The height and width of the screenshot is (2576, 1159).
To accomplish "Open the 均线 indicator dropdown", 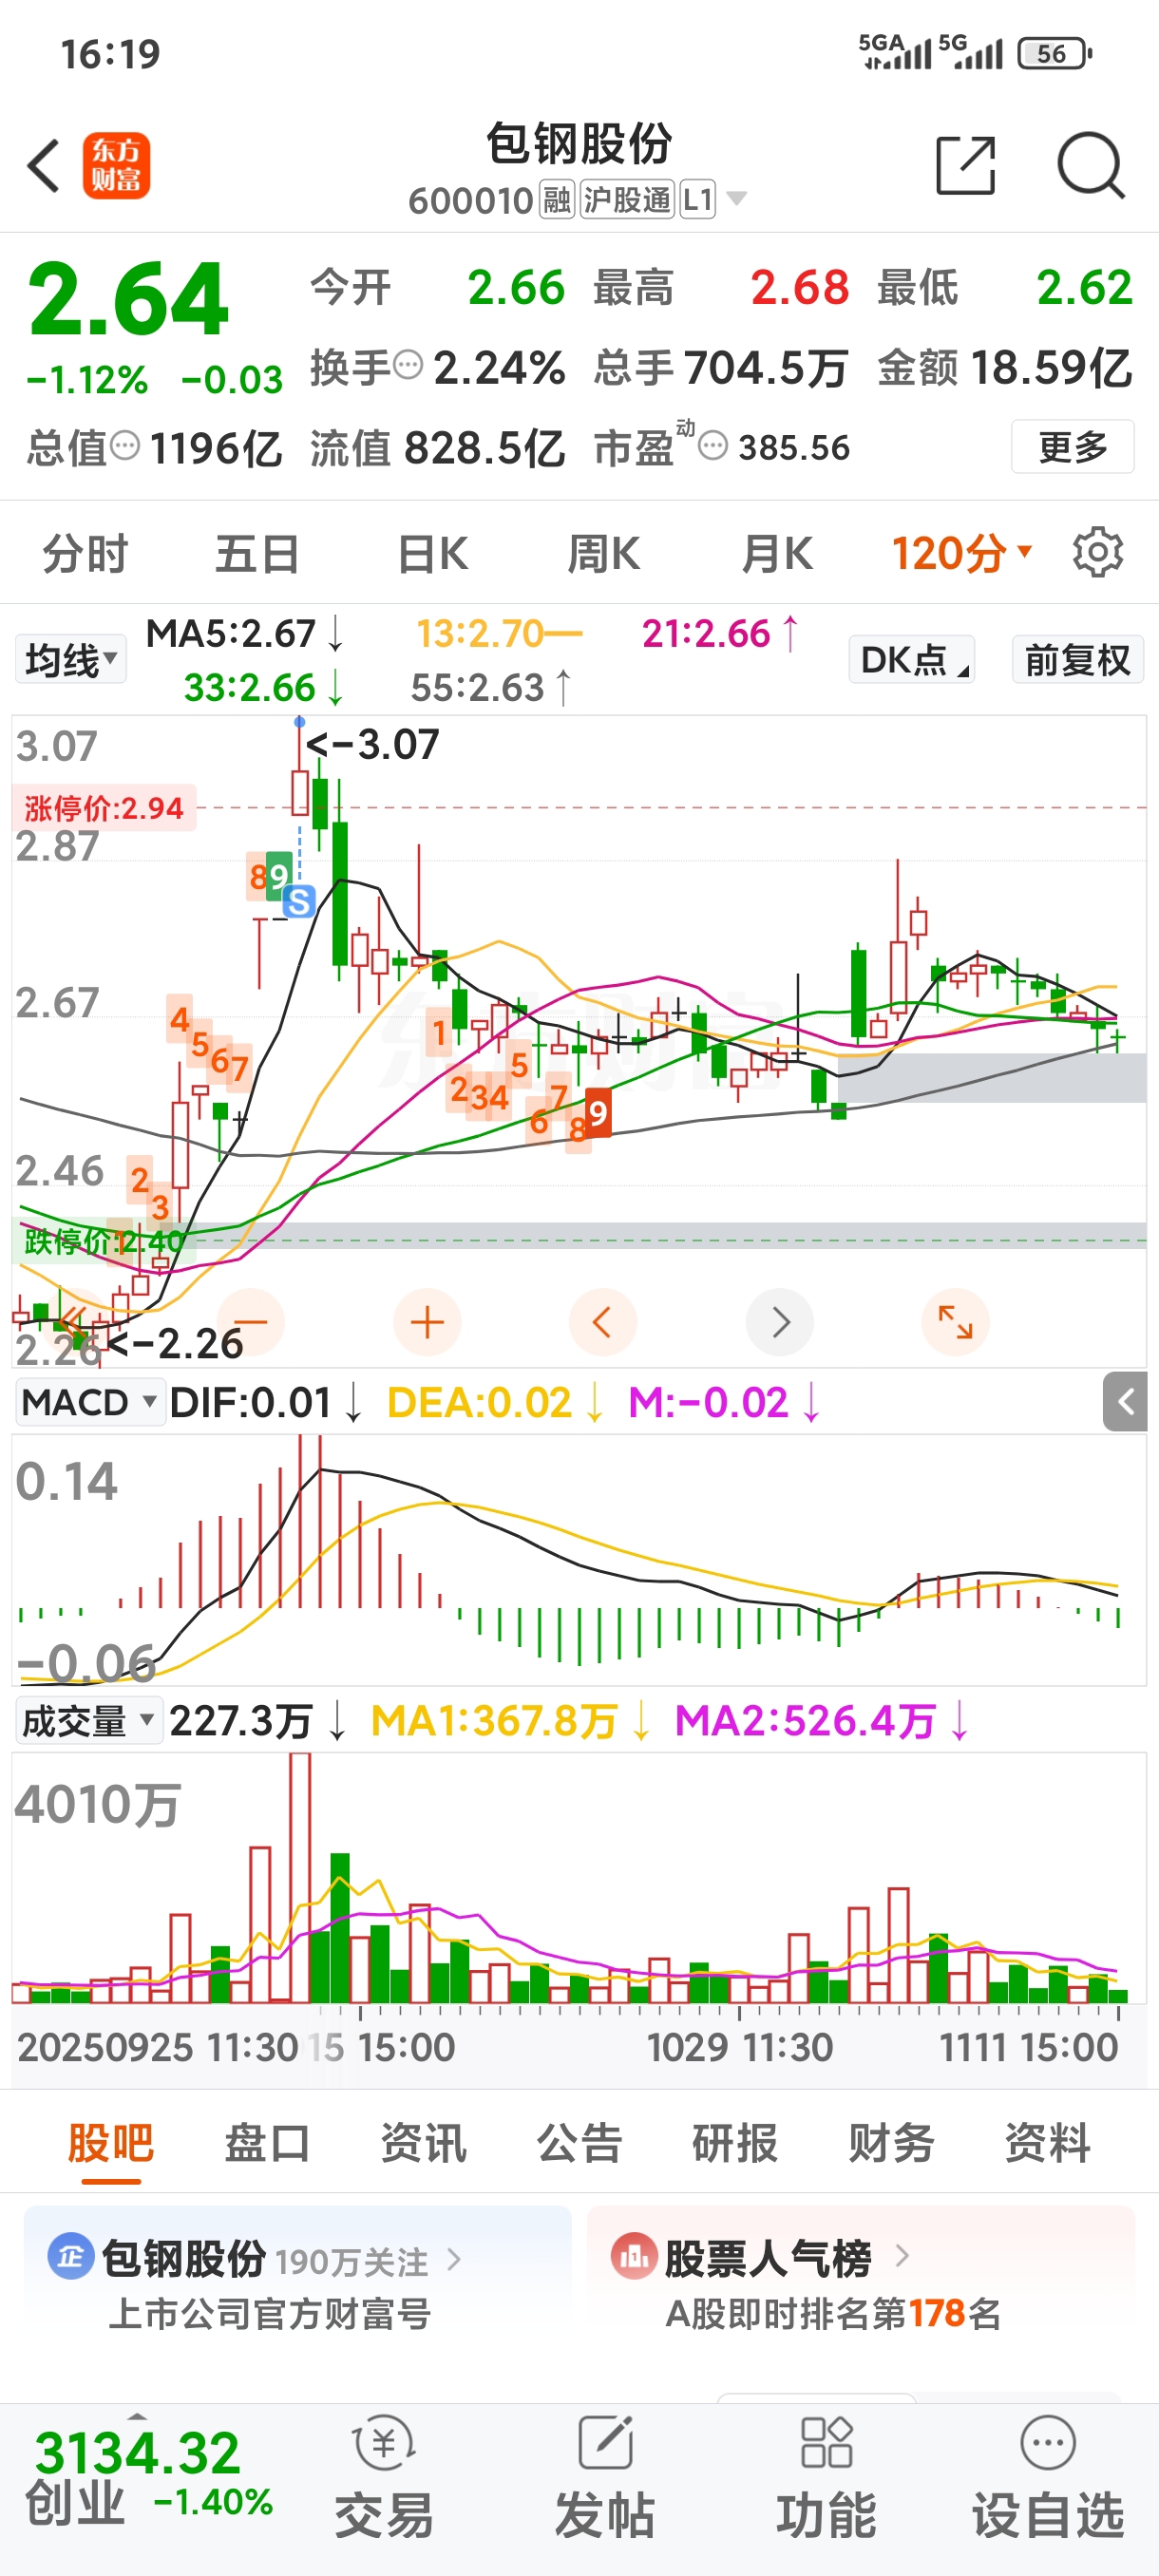I will pos(71,660).
